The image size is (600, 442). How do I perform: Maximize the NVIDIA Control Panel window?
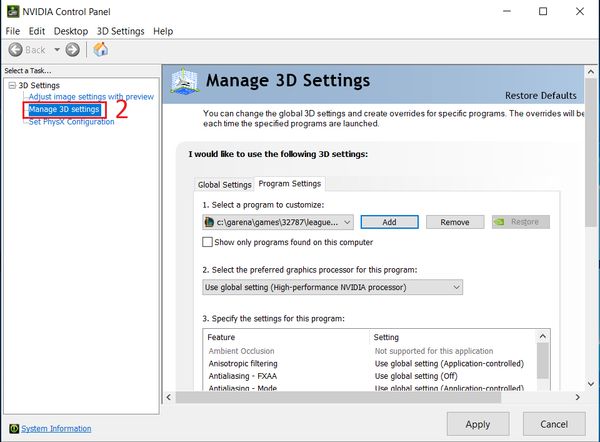543,11
